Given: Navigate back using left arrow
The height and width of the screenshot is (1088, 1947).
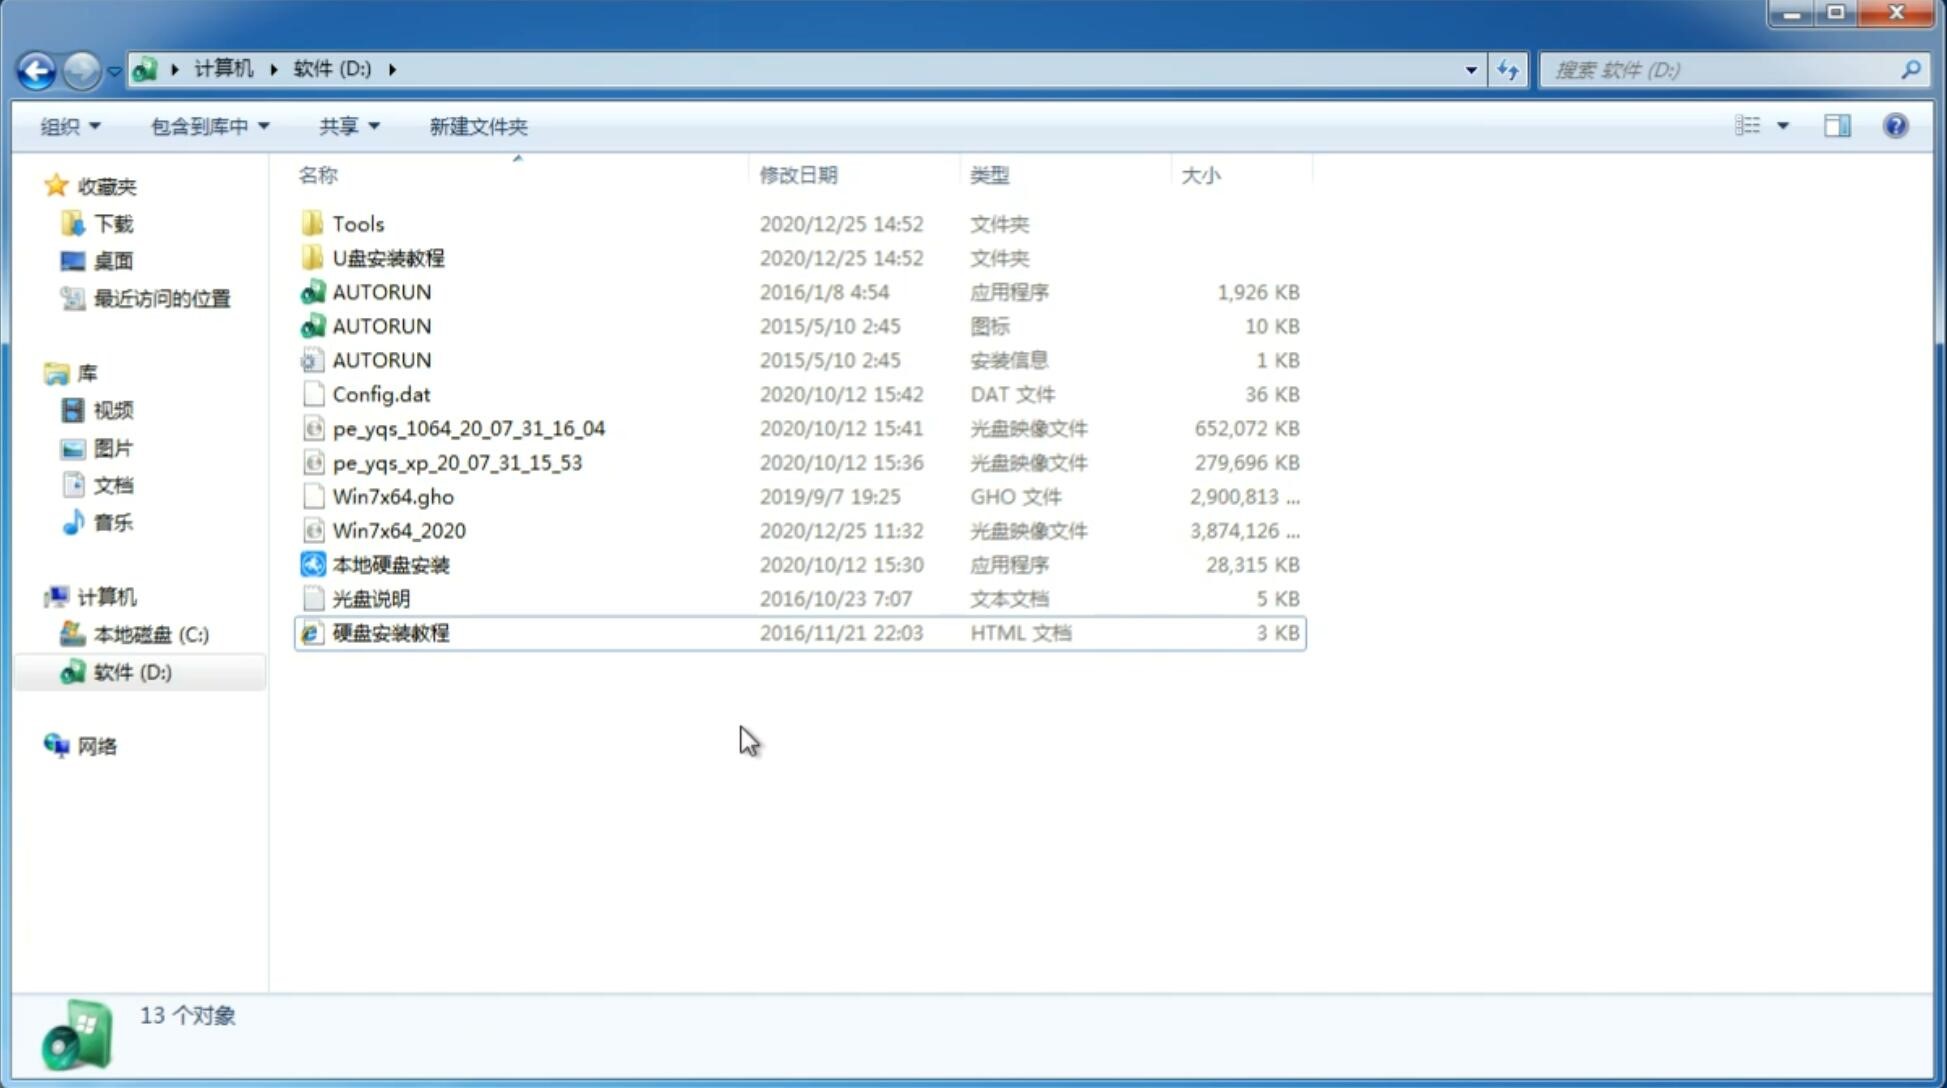Looking at the screenshot, I should pyautogui.click(x=35, y=68).
